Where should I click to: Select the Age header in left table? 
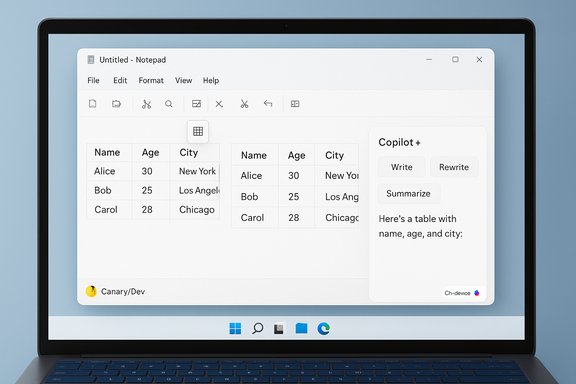pos(151,152)
